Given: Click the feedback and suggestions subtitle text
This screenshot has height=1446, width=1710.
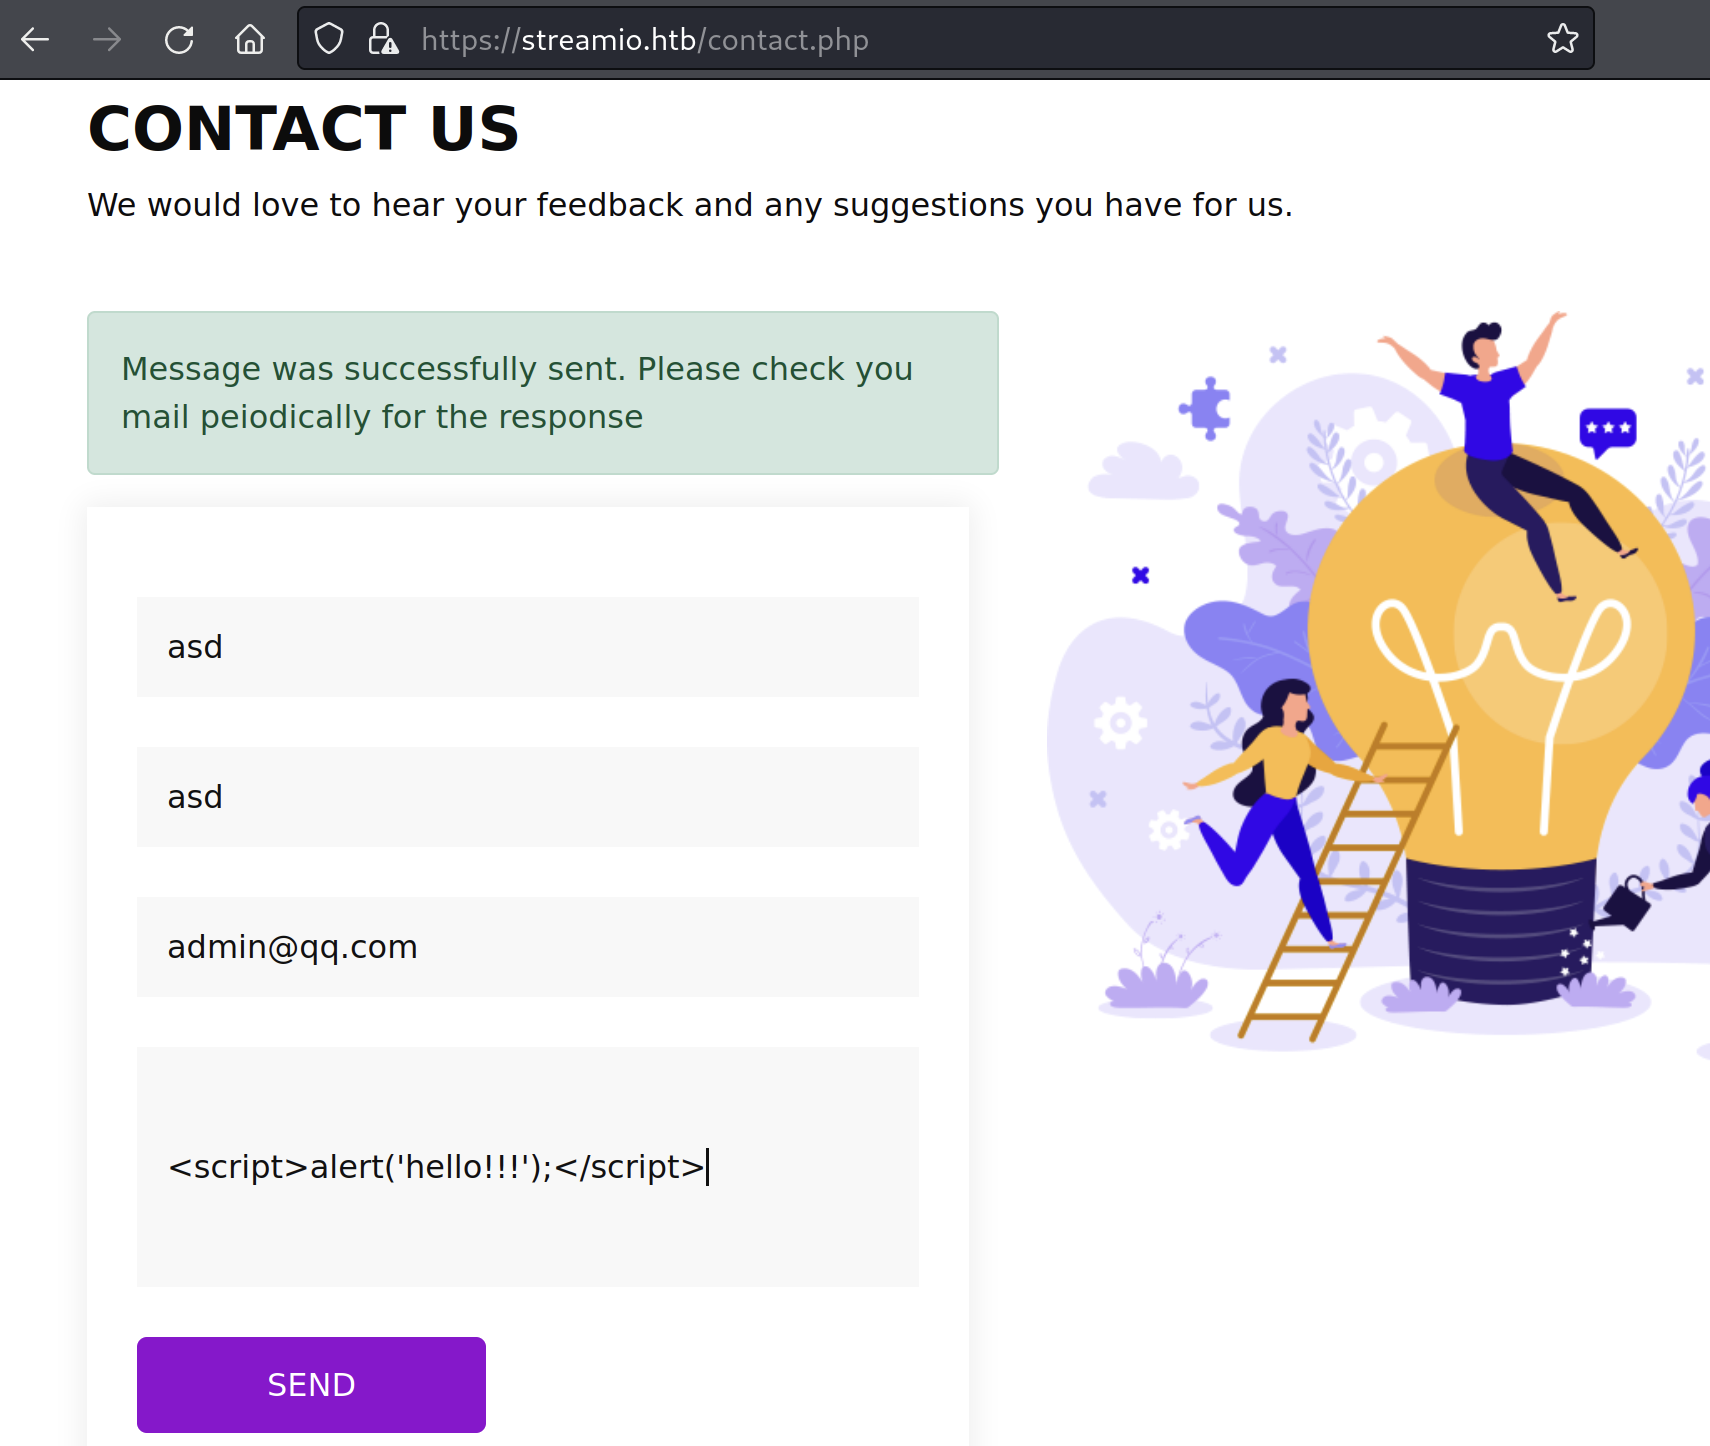Looking at the screenshot, I should pos(690,205).
